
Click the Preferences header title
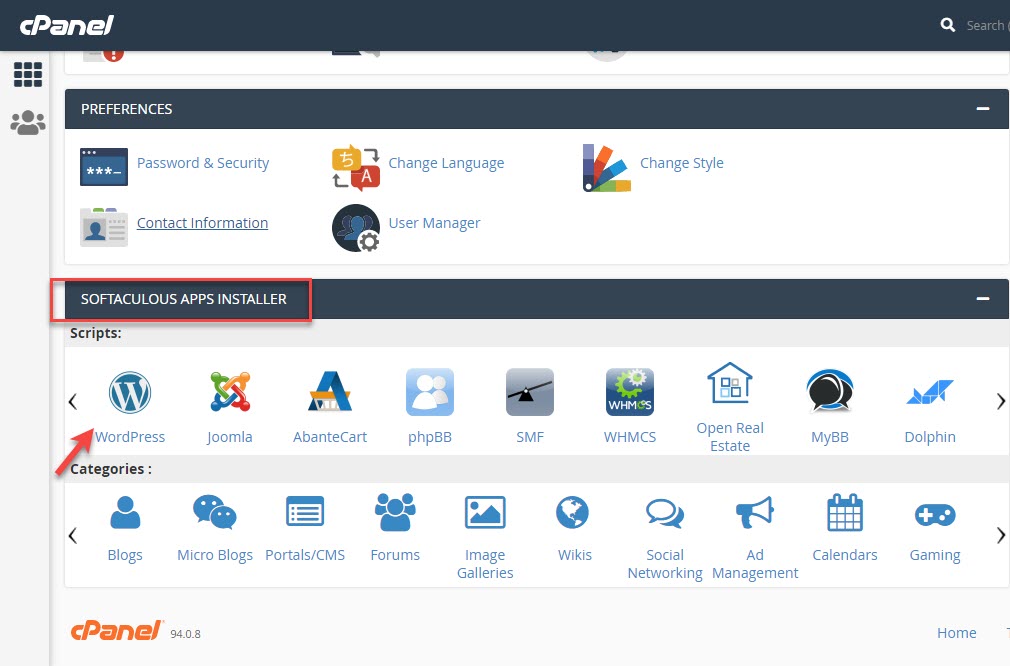[x=126, y=109]
